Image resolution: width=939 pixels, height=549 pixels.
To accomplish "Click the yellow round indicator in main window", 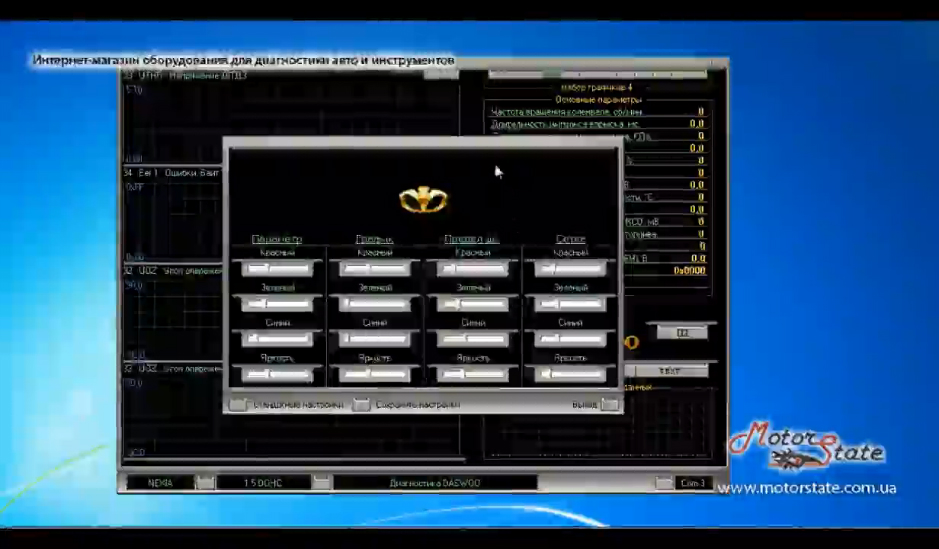I will click(632, 342).
